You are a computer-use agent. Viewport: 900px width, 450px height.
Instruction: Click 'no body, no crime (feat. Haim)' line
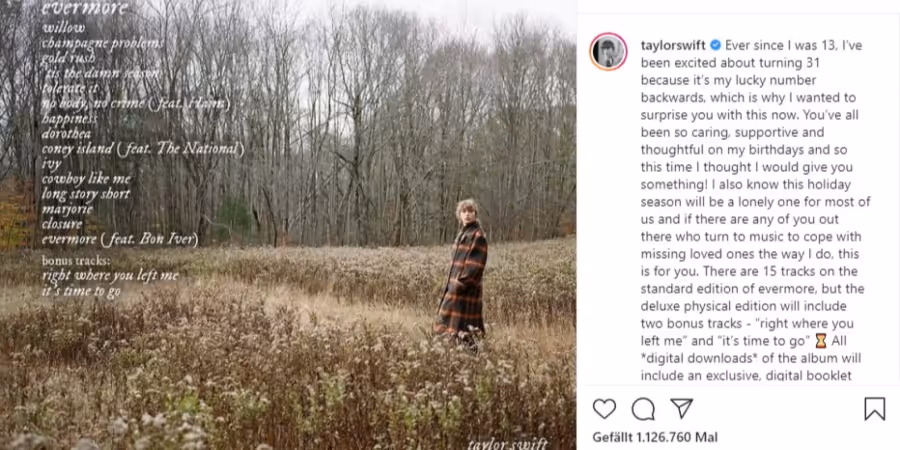136,104
